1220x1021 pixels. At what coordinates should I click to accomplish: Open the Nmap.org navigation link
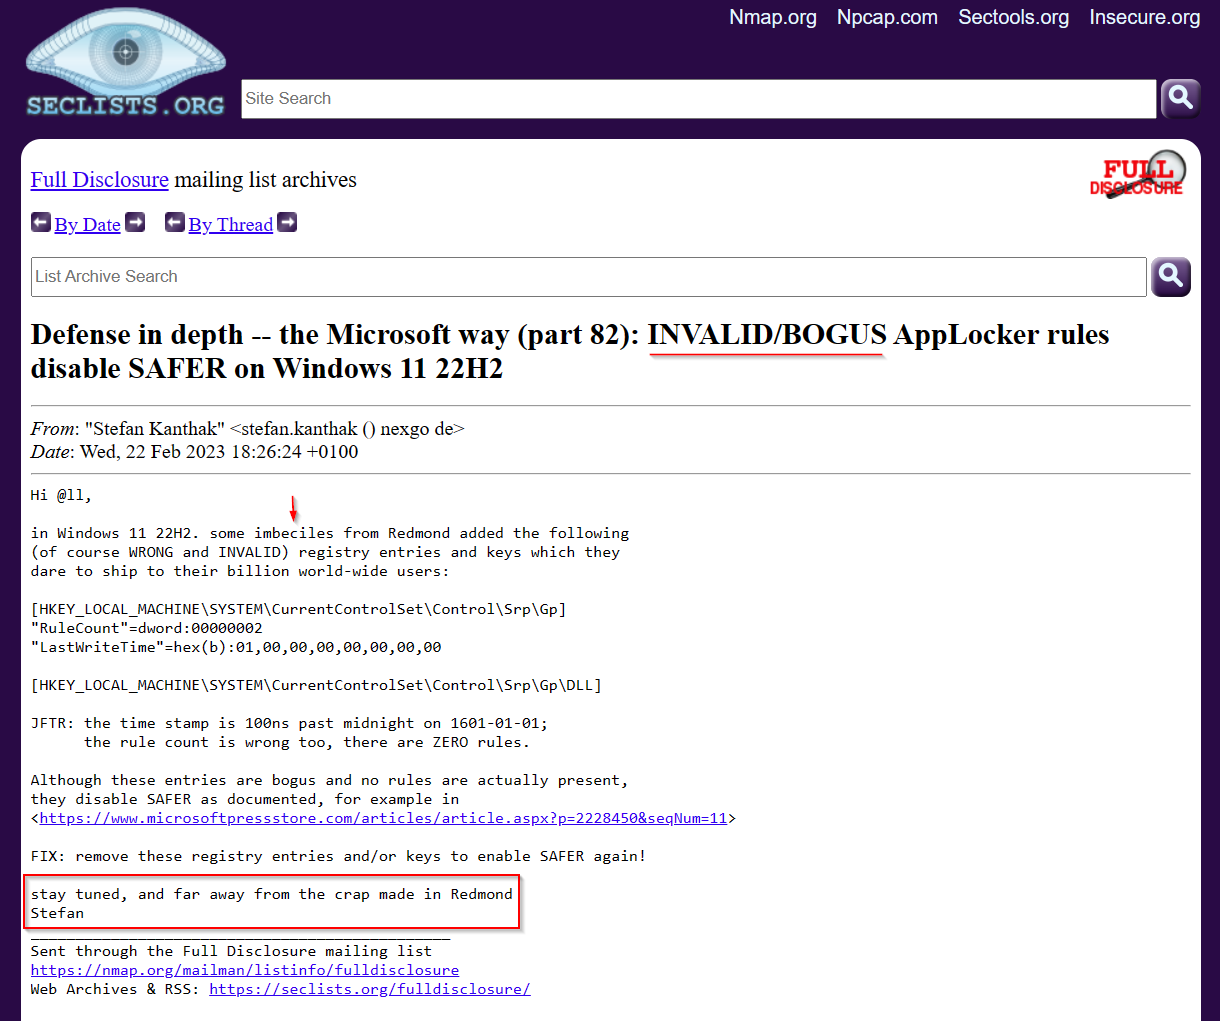coord(773,17)
